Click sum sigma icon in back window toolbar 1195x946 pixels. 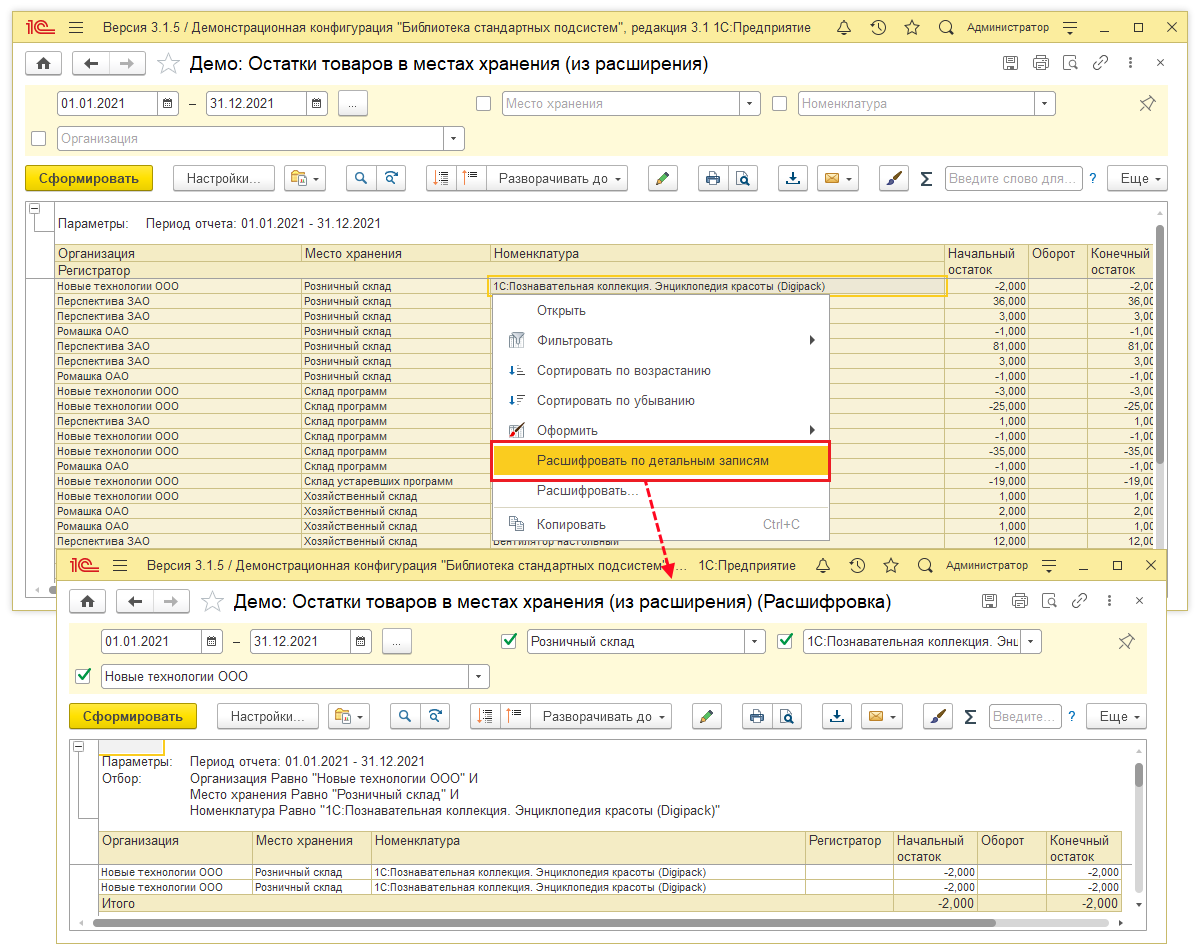(x=926, y=178)
